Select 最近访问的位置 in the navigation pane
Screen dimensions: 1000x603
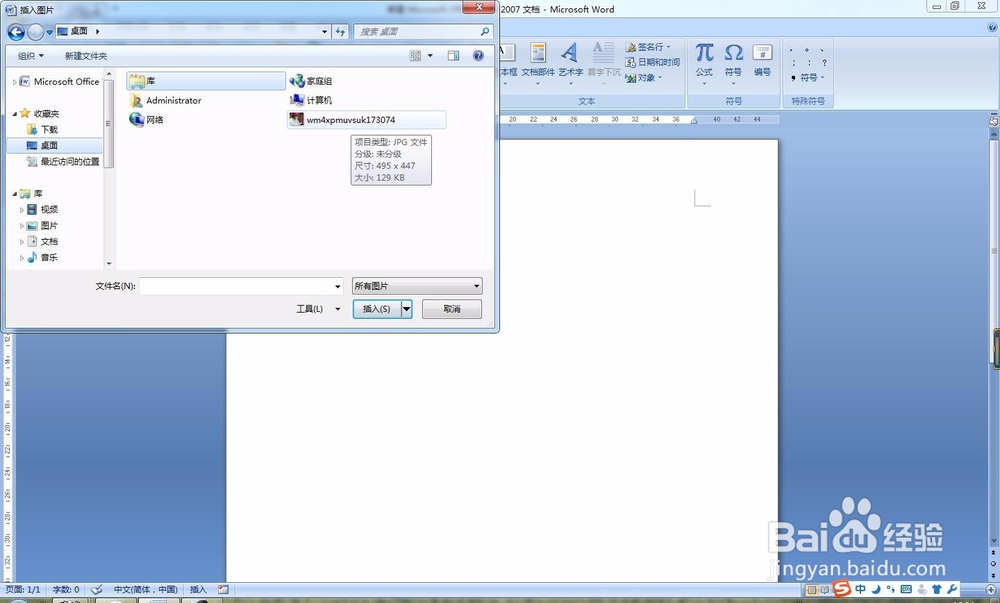click(63, 162)
